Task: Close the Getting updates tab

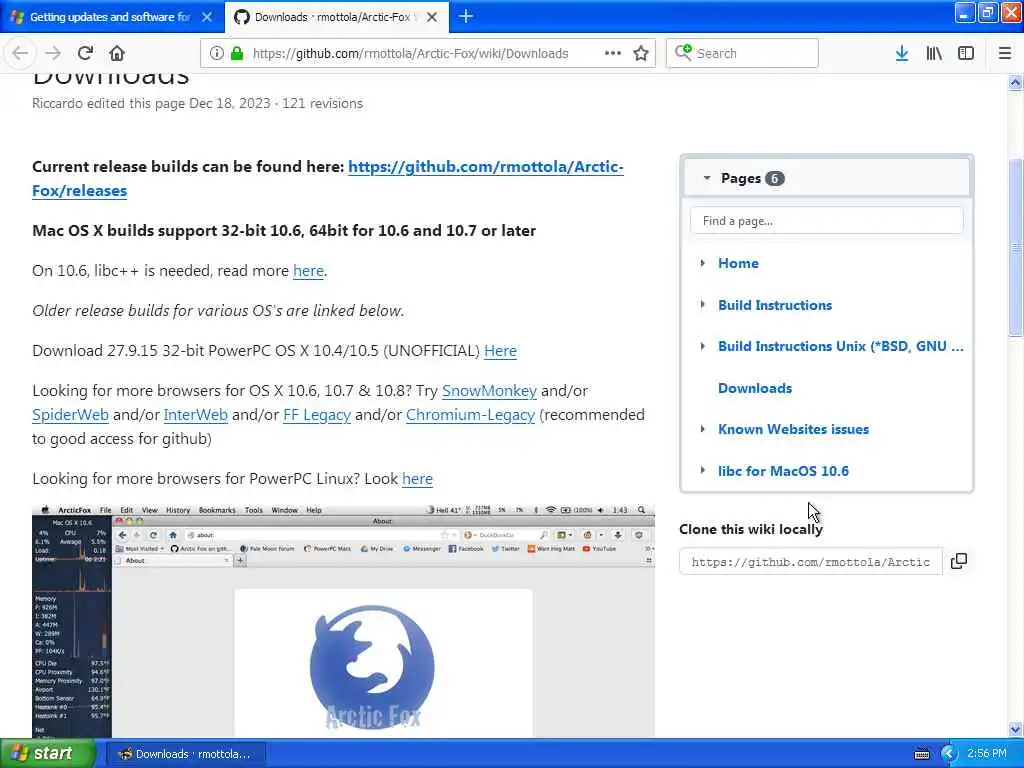Action: point(207,17)
